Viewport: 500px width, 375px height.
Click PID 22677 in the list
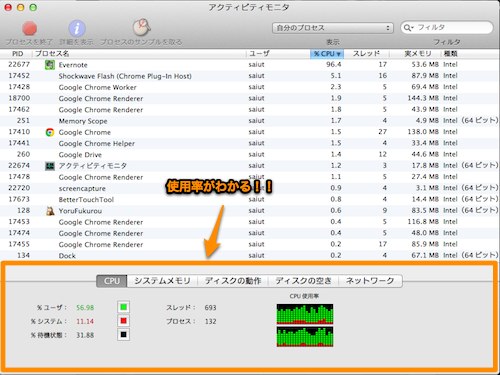19,64
